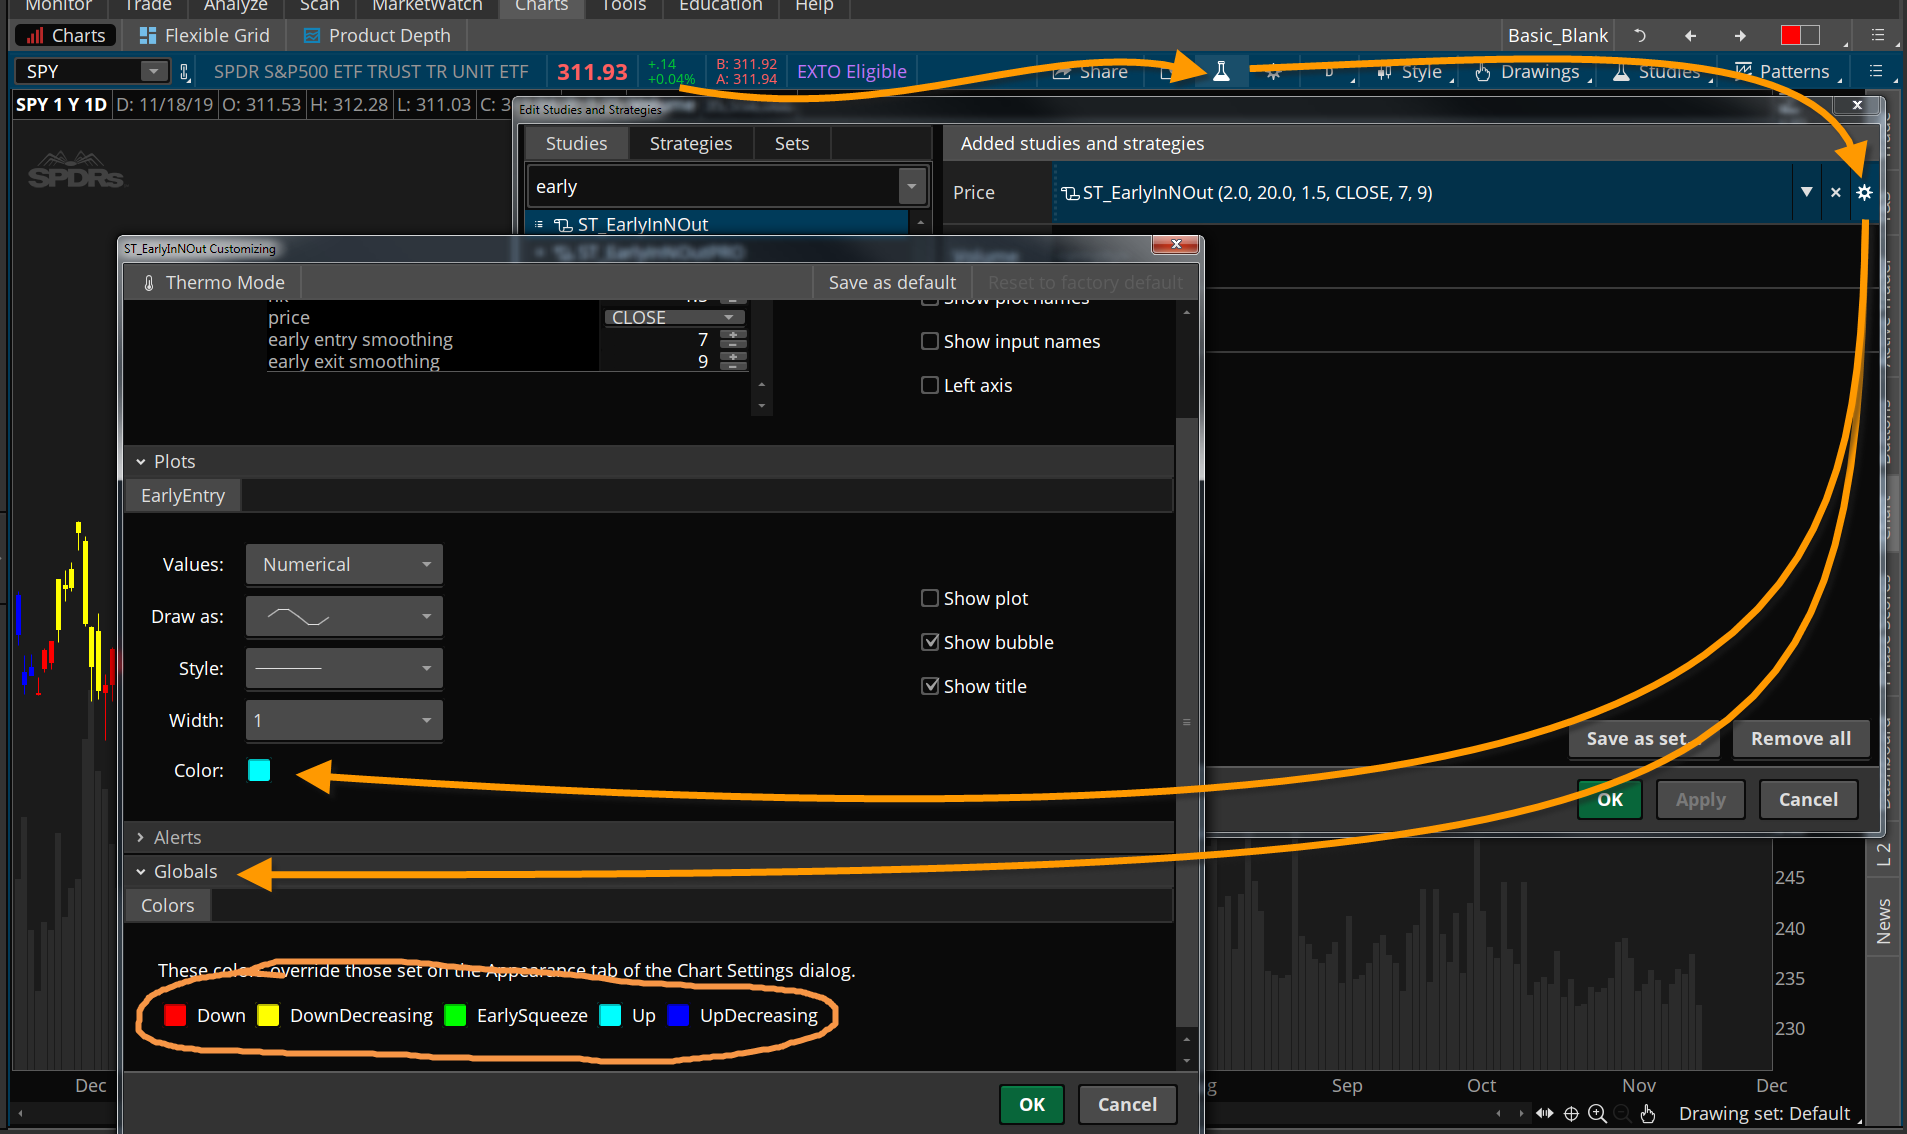Screen dimensions: 1907x1134
Task: Click Cancel in the Customizing dialog
Action: [1127, 1104]
